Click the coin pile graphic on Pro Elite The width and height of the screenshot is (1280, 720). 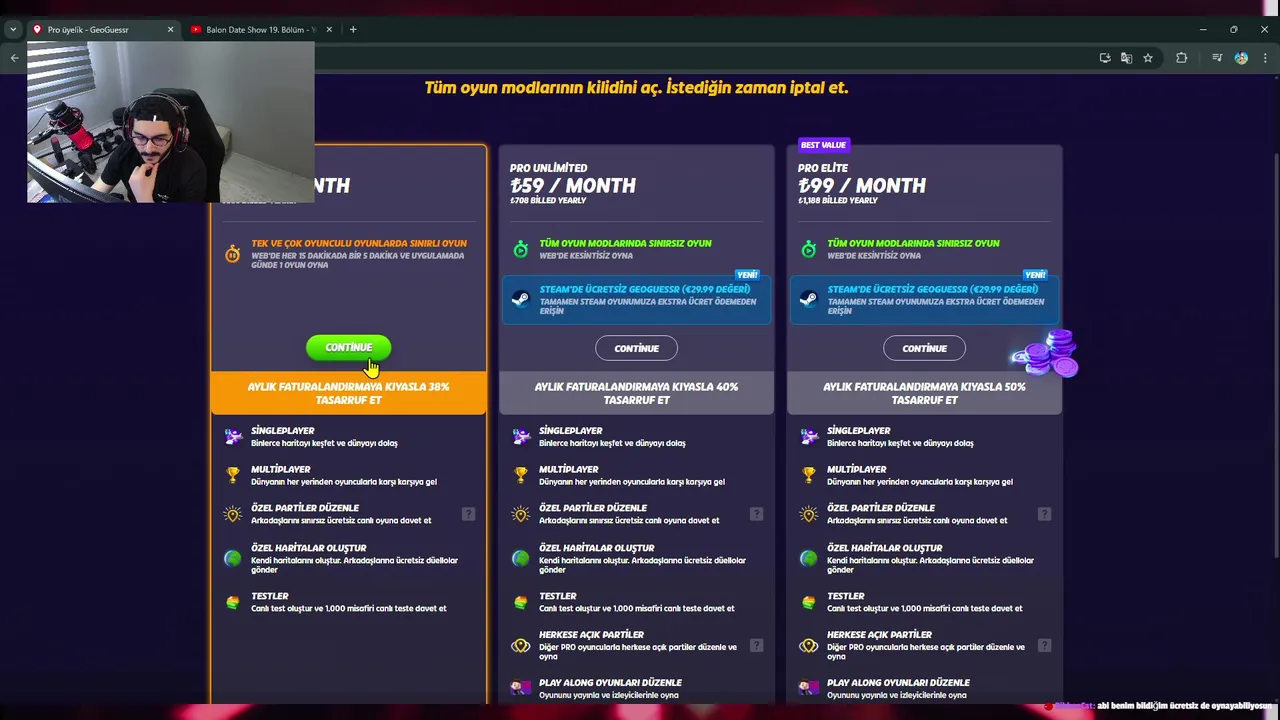click(1046, 354)
